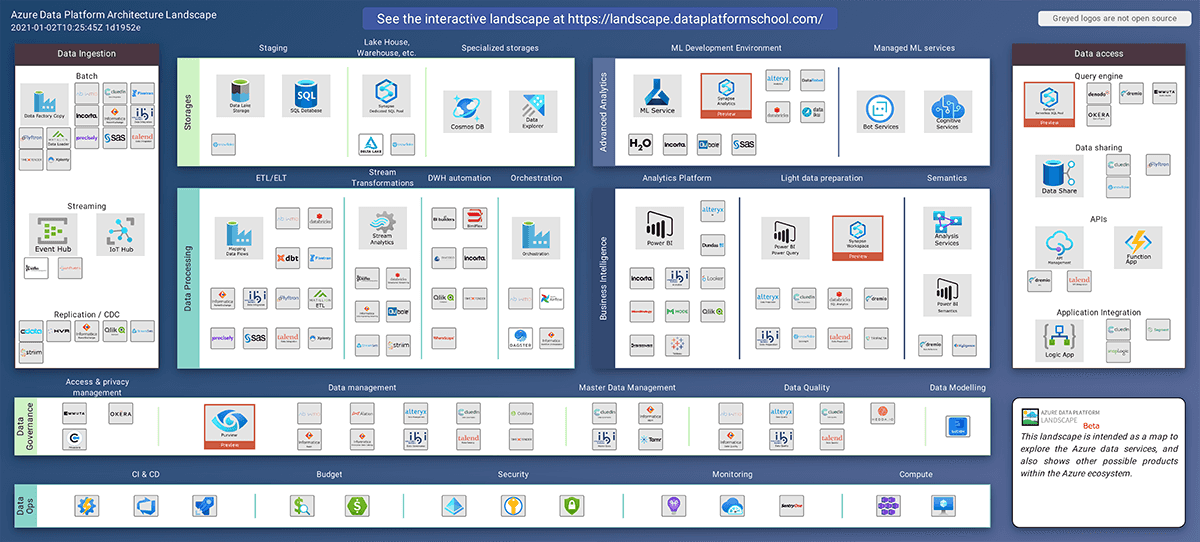Click the 'Data Ingestion' panel header
This screenshot has width=1200, height=542.
(87, 53)
